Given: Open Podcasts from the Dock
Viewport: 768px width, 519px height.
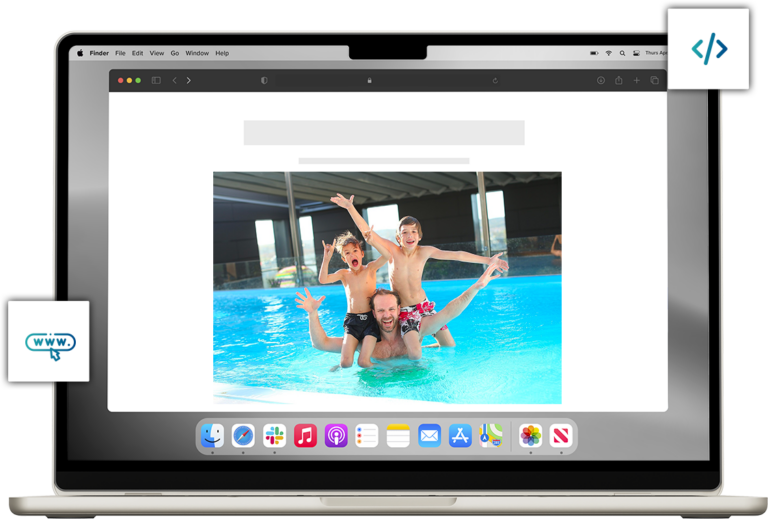Looking at the screenshot, I should (336, 435).
